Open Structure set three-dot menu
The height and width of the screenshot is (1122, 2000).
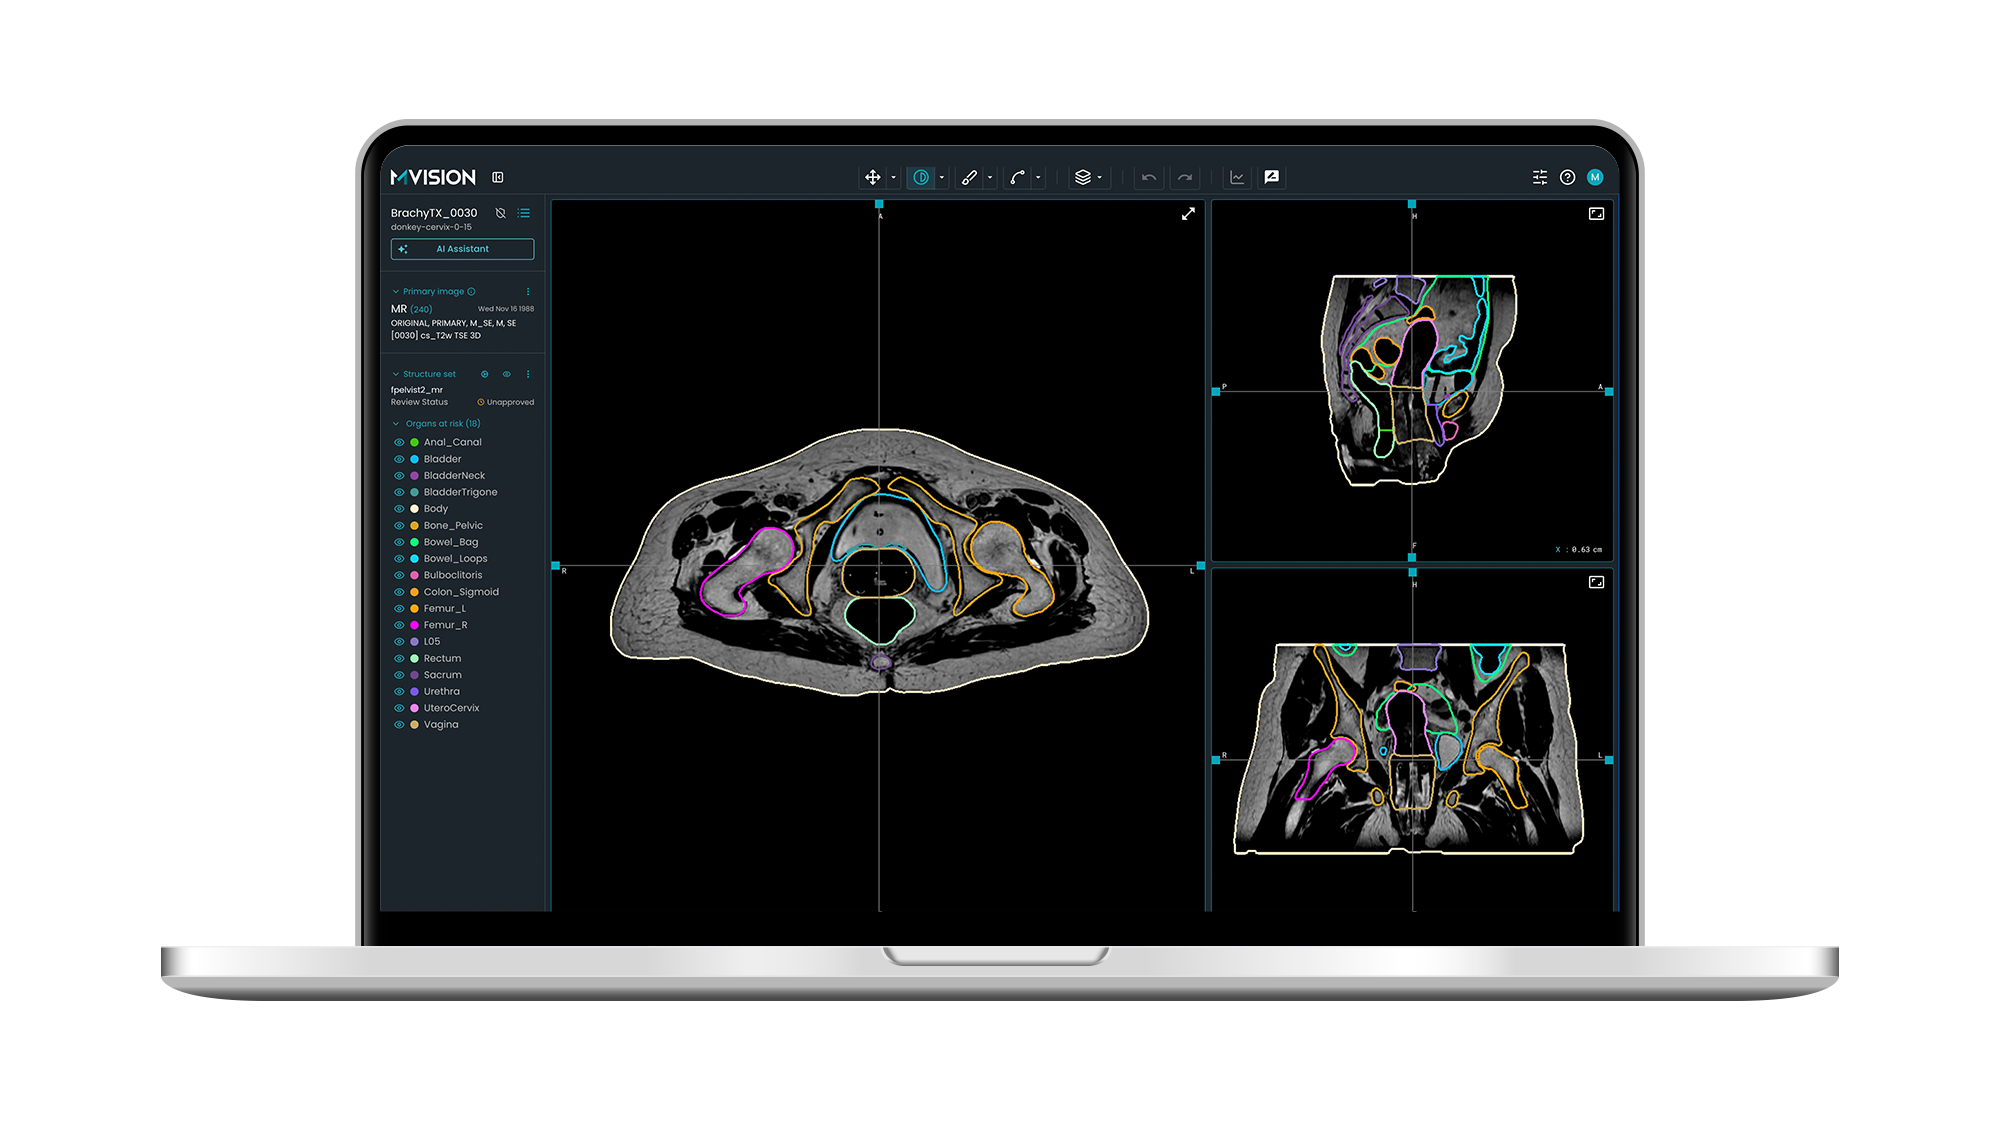point(528,374)
